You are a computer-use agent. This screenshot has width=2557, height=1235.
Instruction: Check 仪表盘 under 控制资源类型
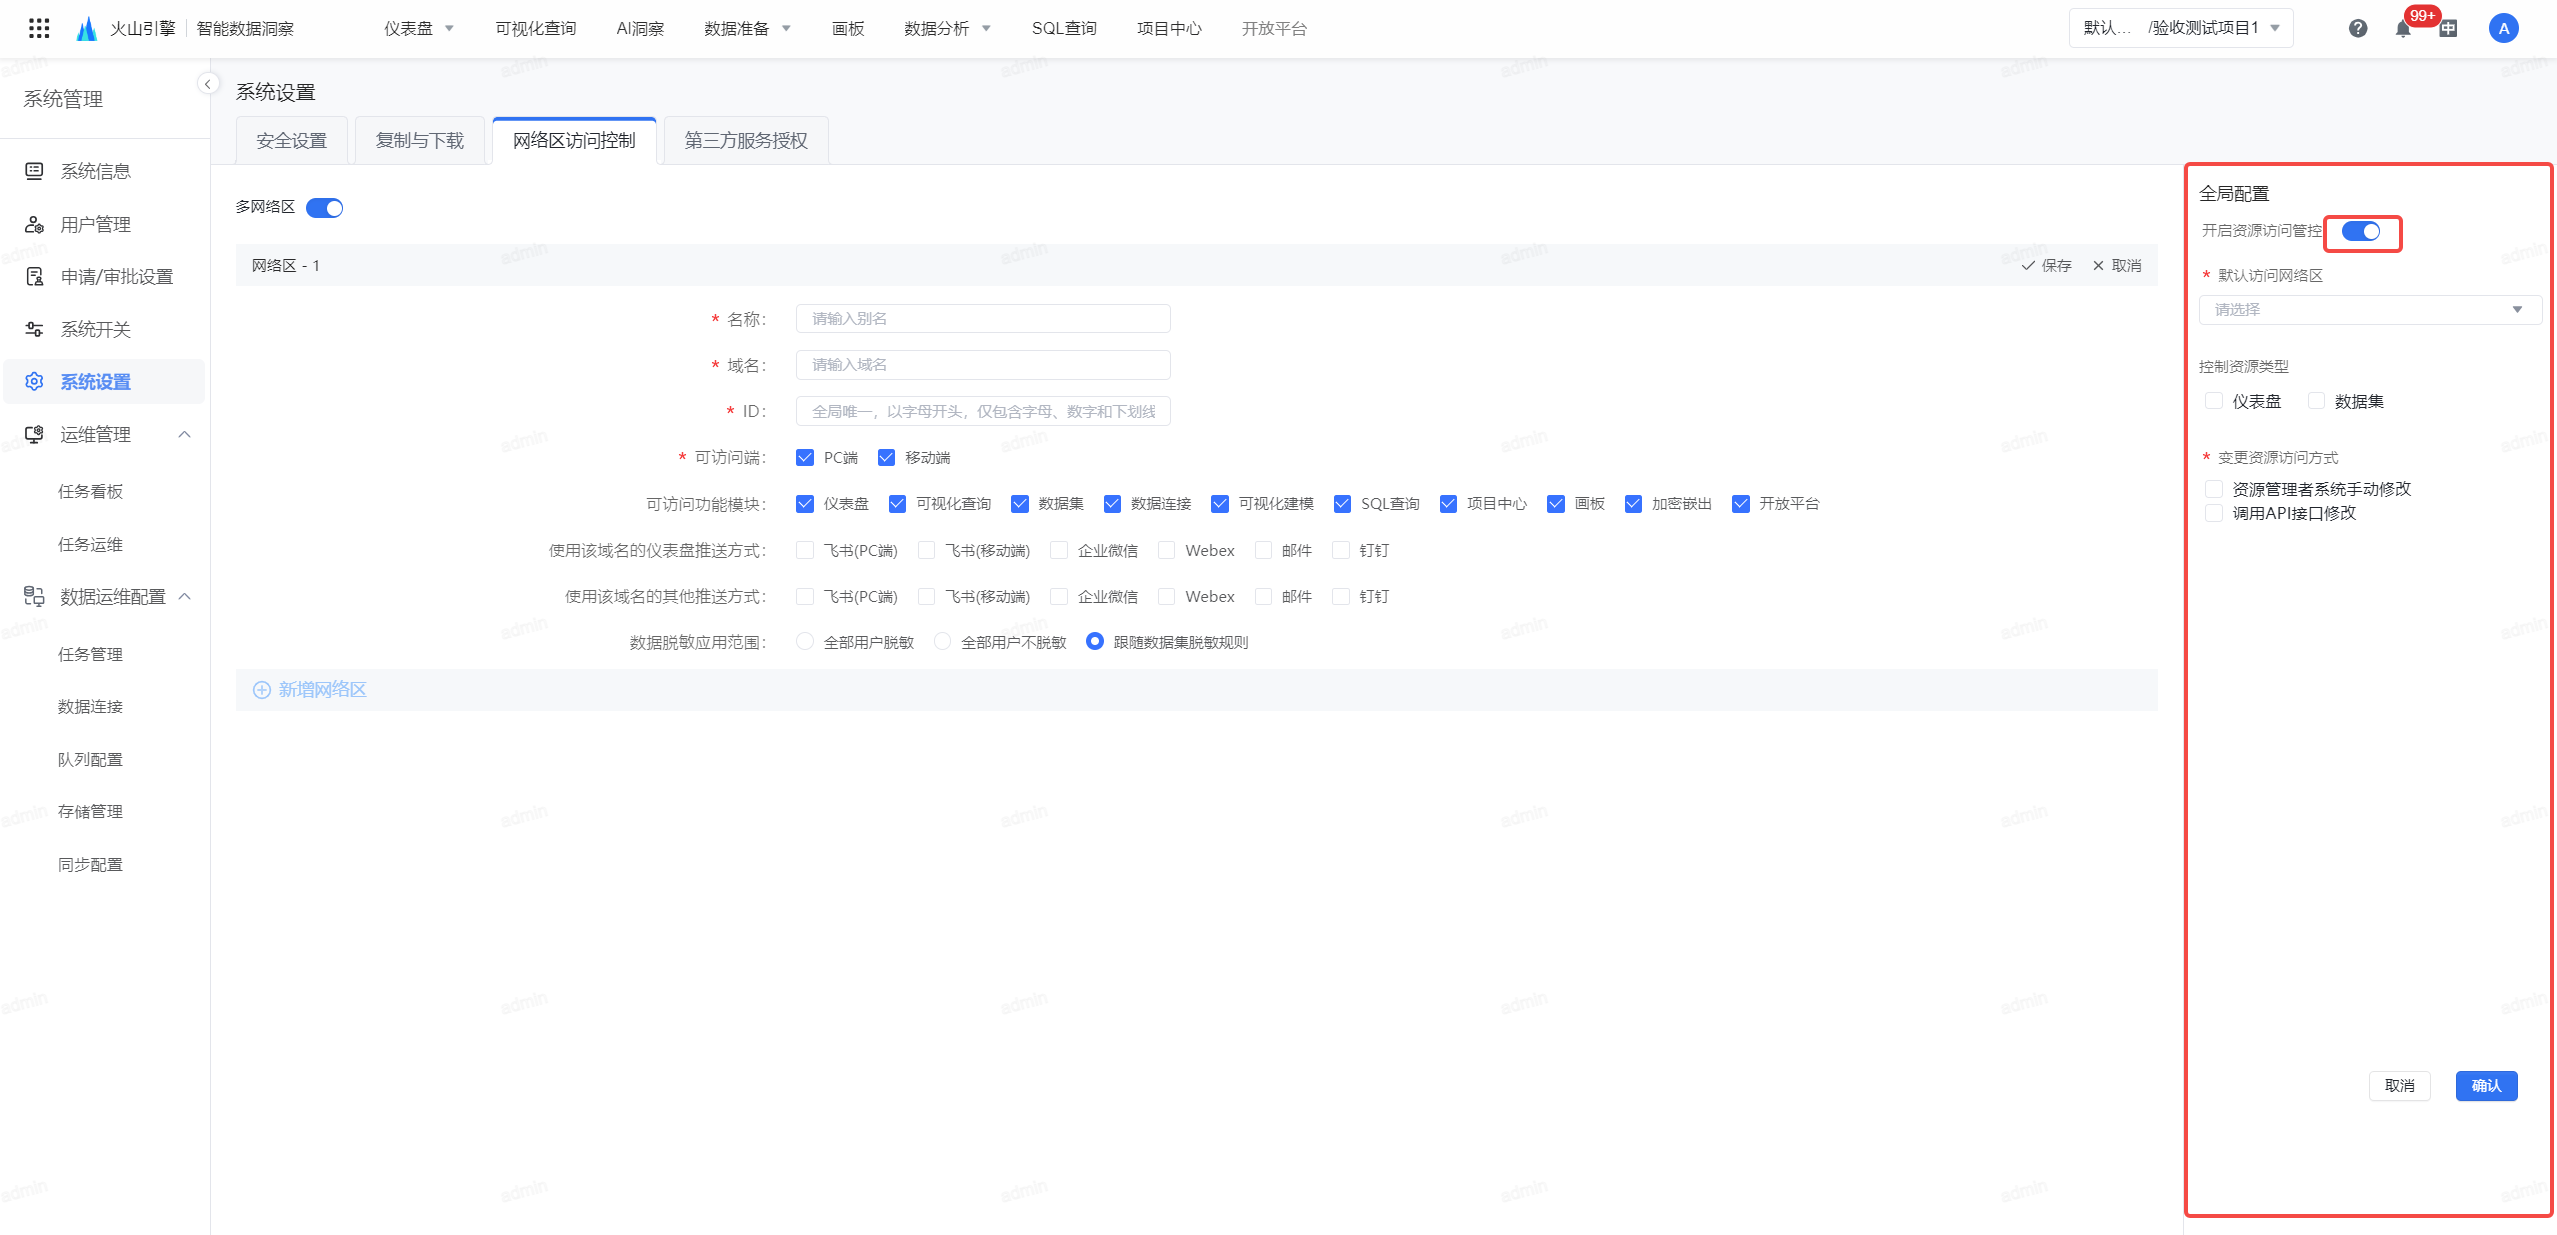tap(2214, 401)
